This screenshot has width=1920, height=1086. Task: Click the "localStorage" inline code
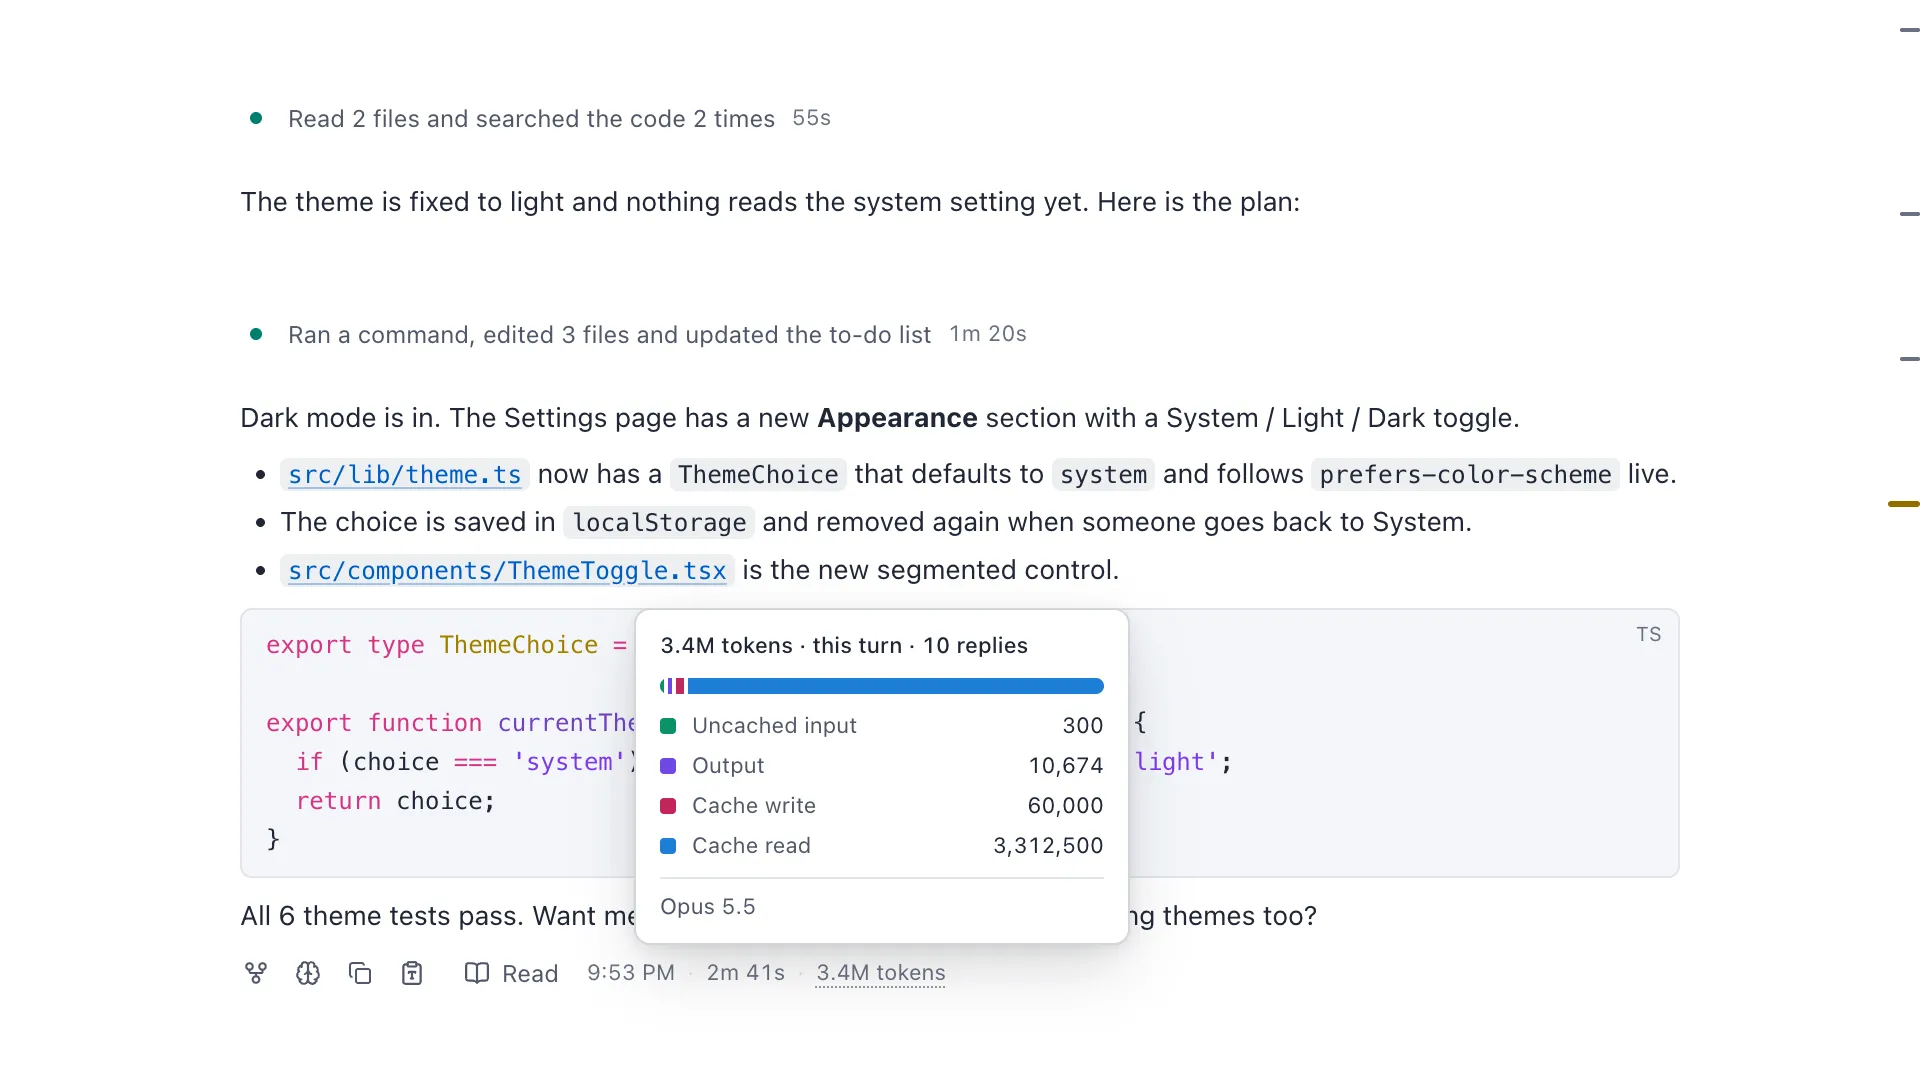click(x=659, y=523)
